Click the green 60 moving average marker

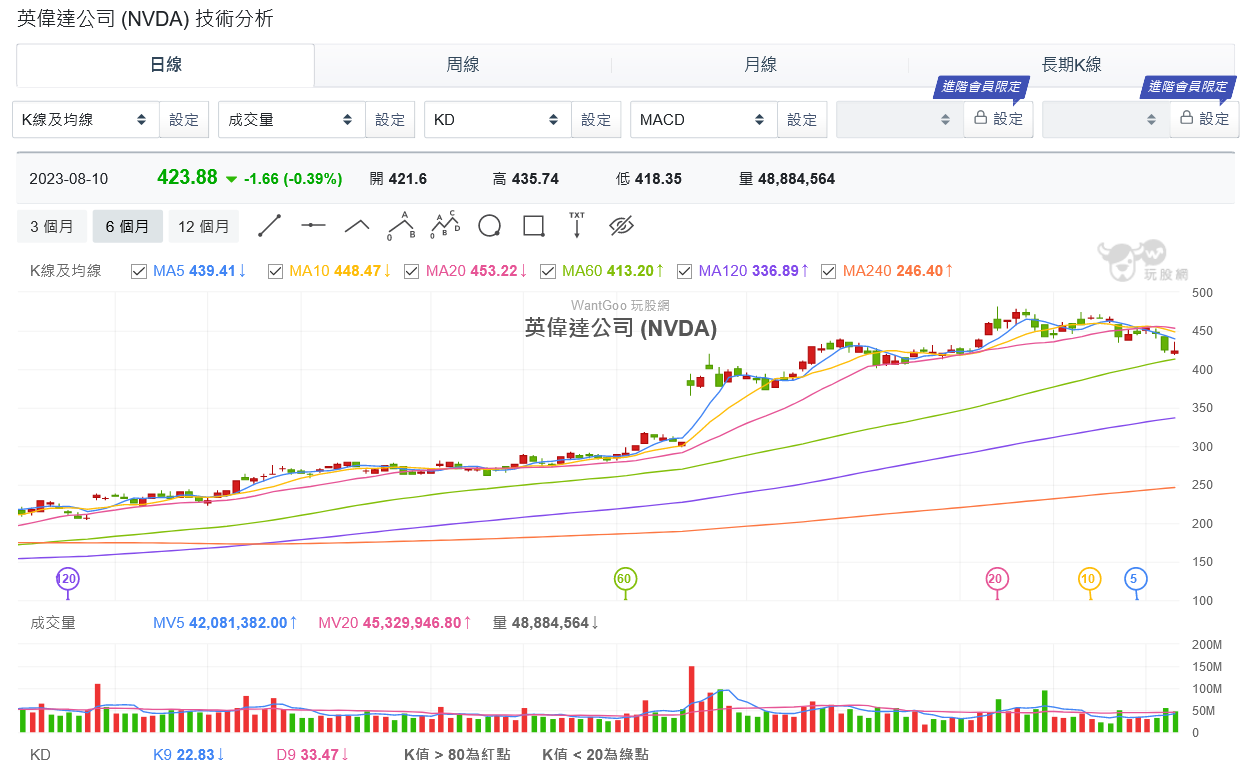[625, 578]
